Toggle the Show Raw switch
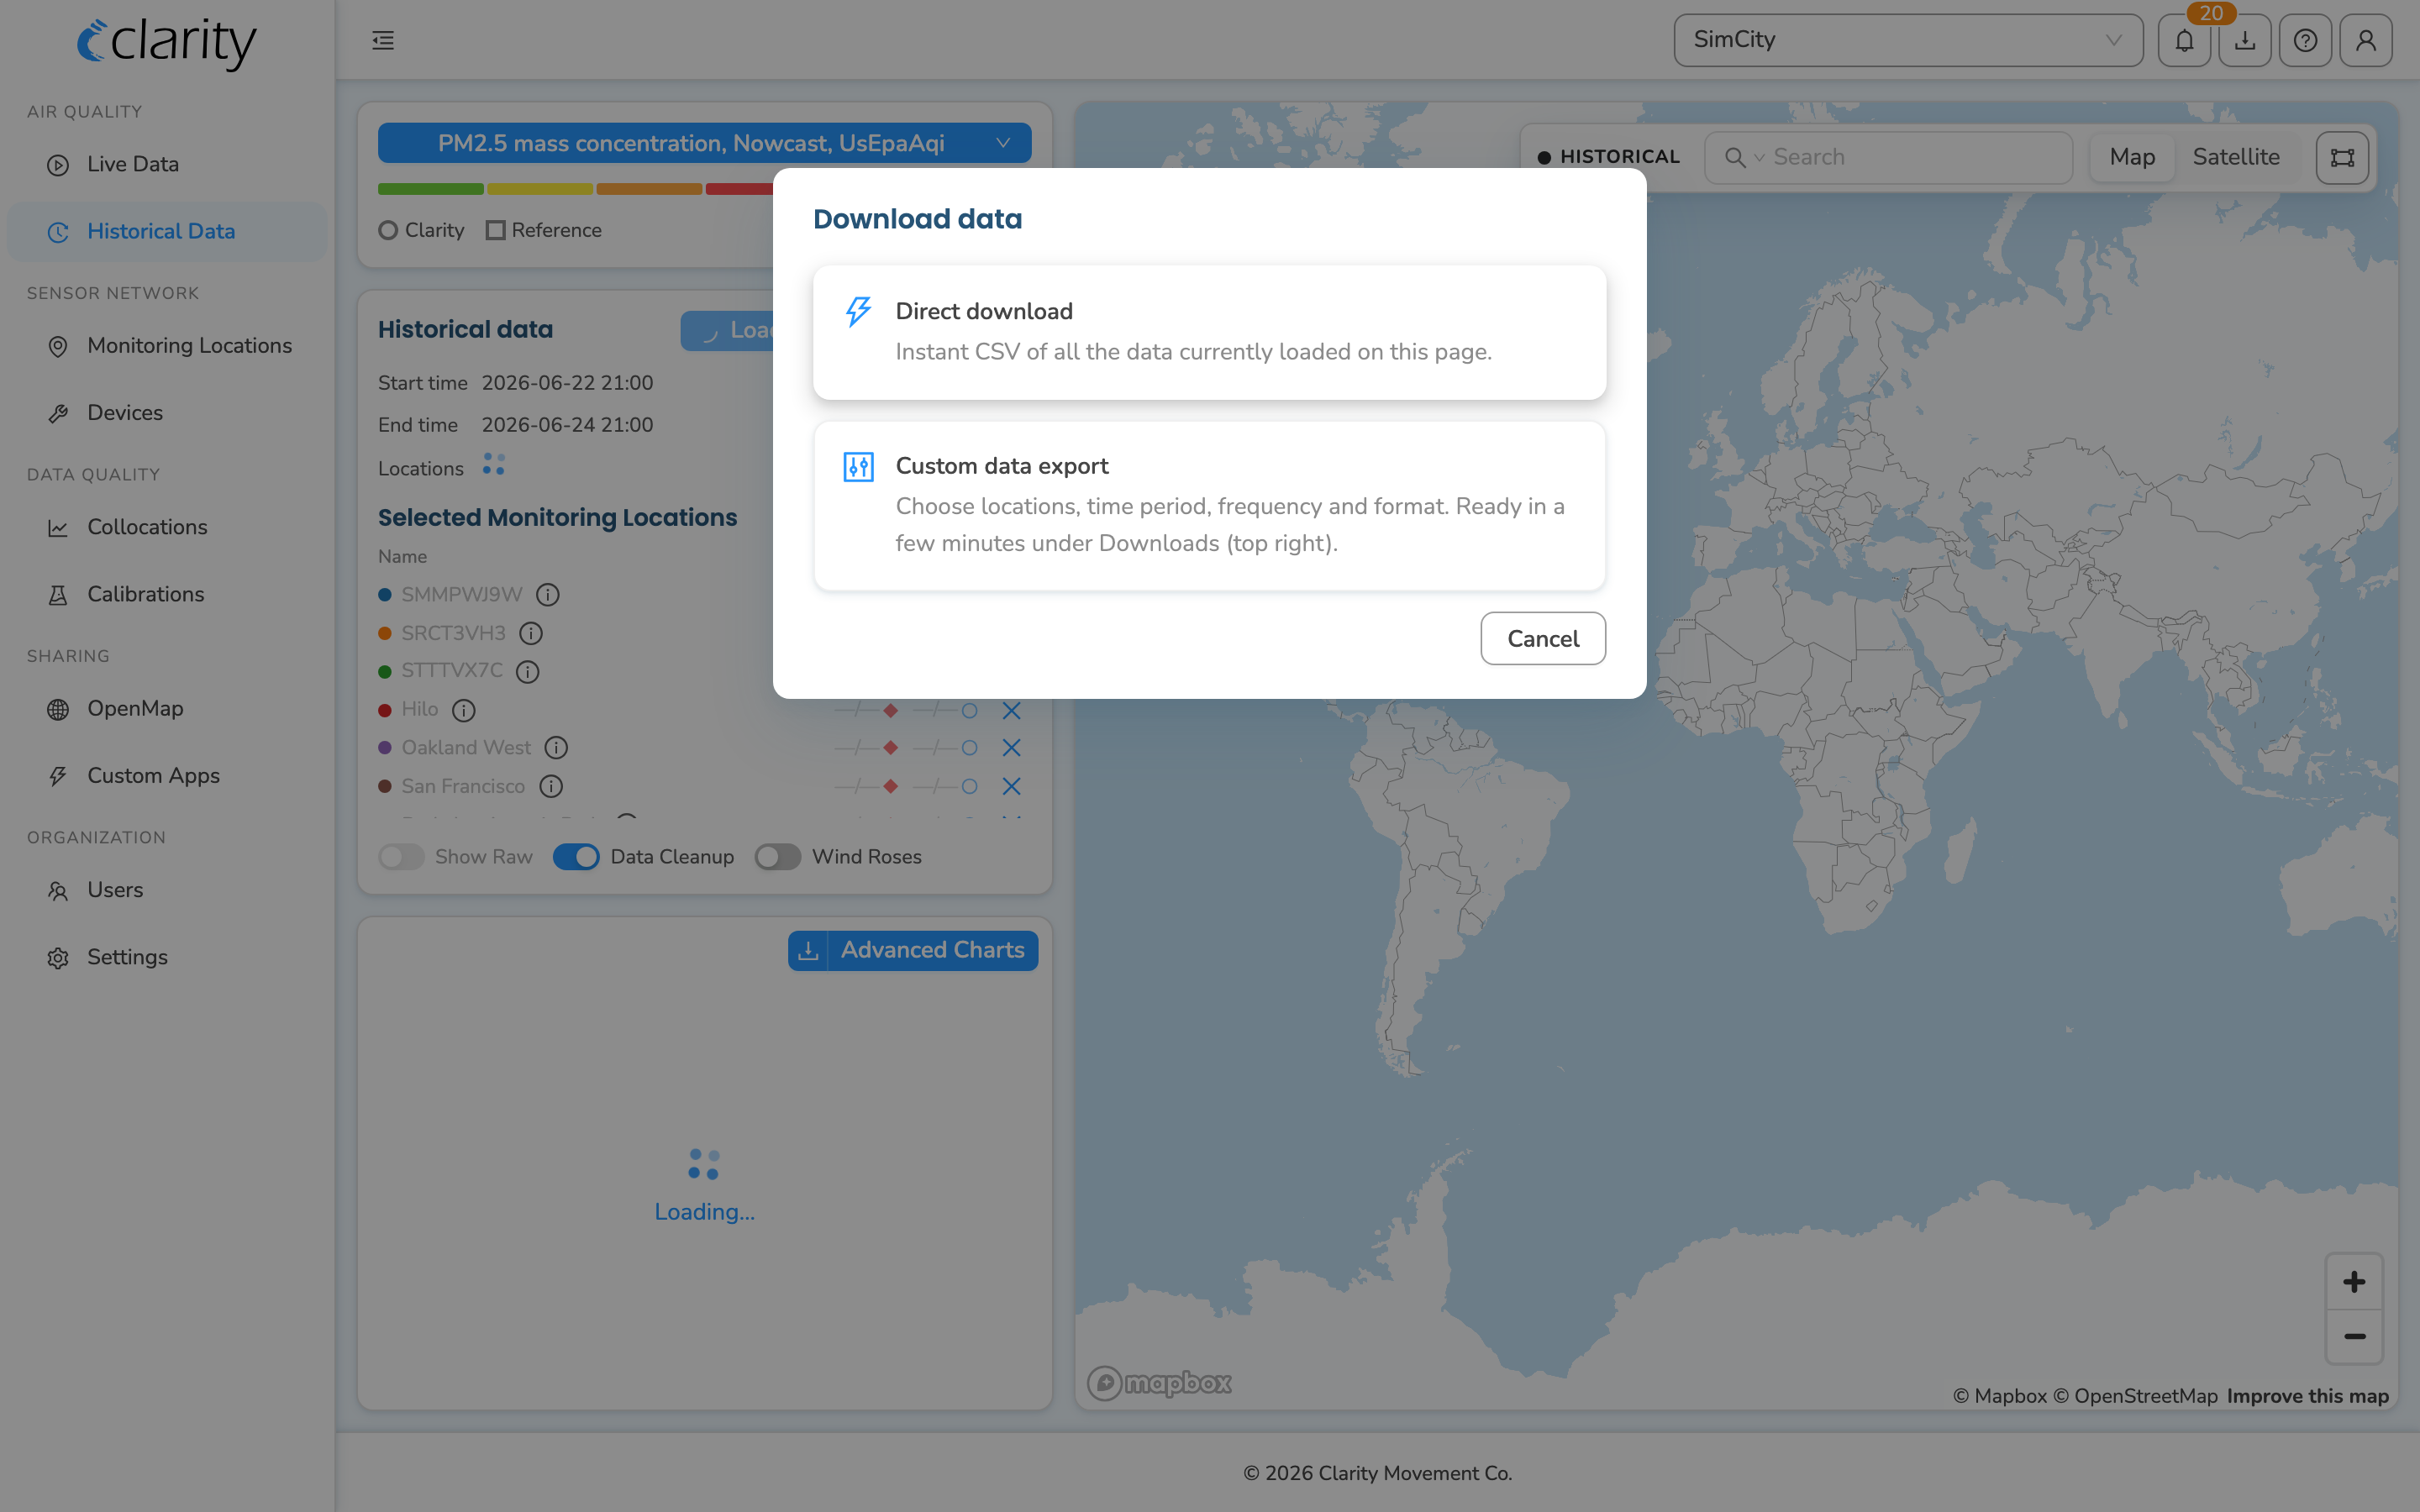The width and height of the screenshot is (2420, 1512). tap(401, 857)
